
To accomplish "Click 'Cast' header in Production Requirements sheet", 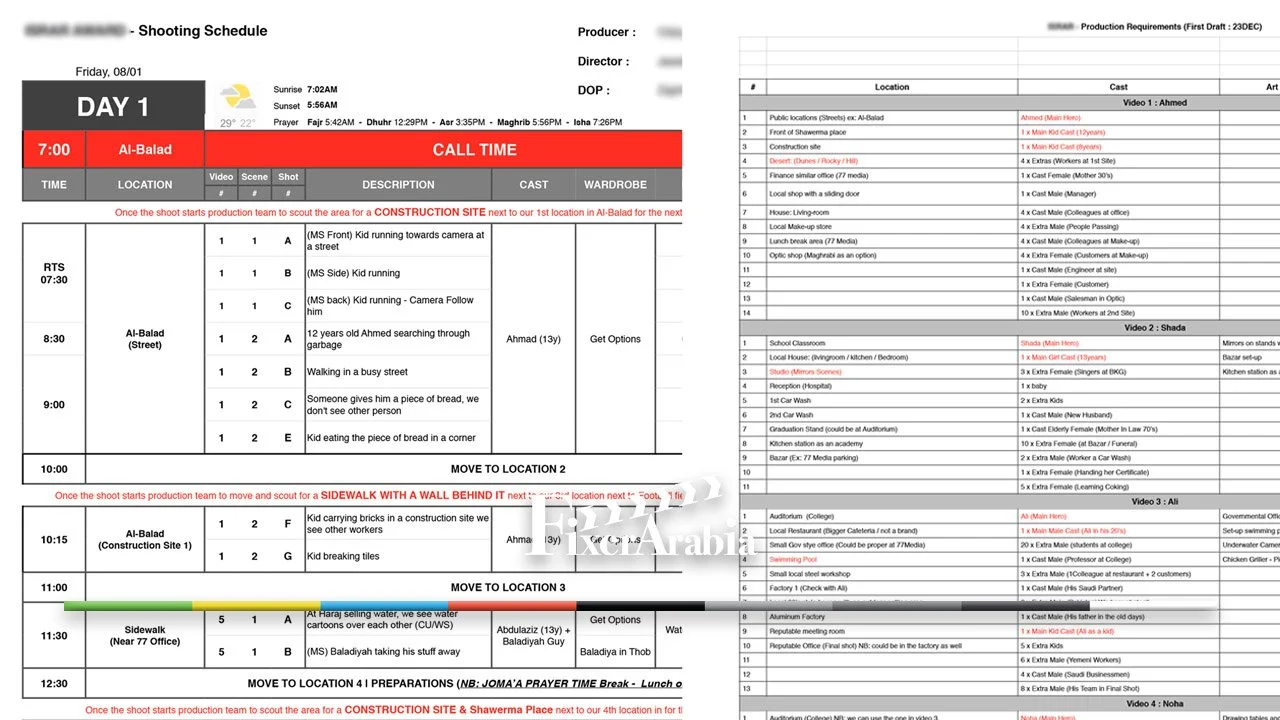I will (x=1119, y=87).
